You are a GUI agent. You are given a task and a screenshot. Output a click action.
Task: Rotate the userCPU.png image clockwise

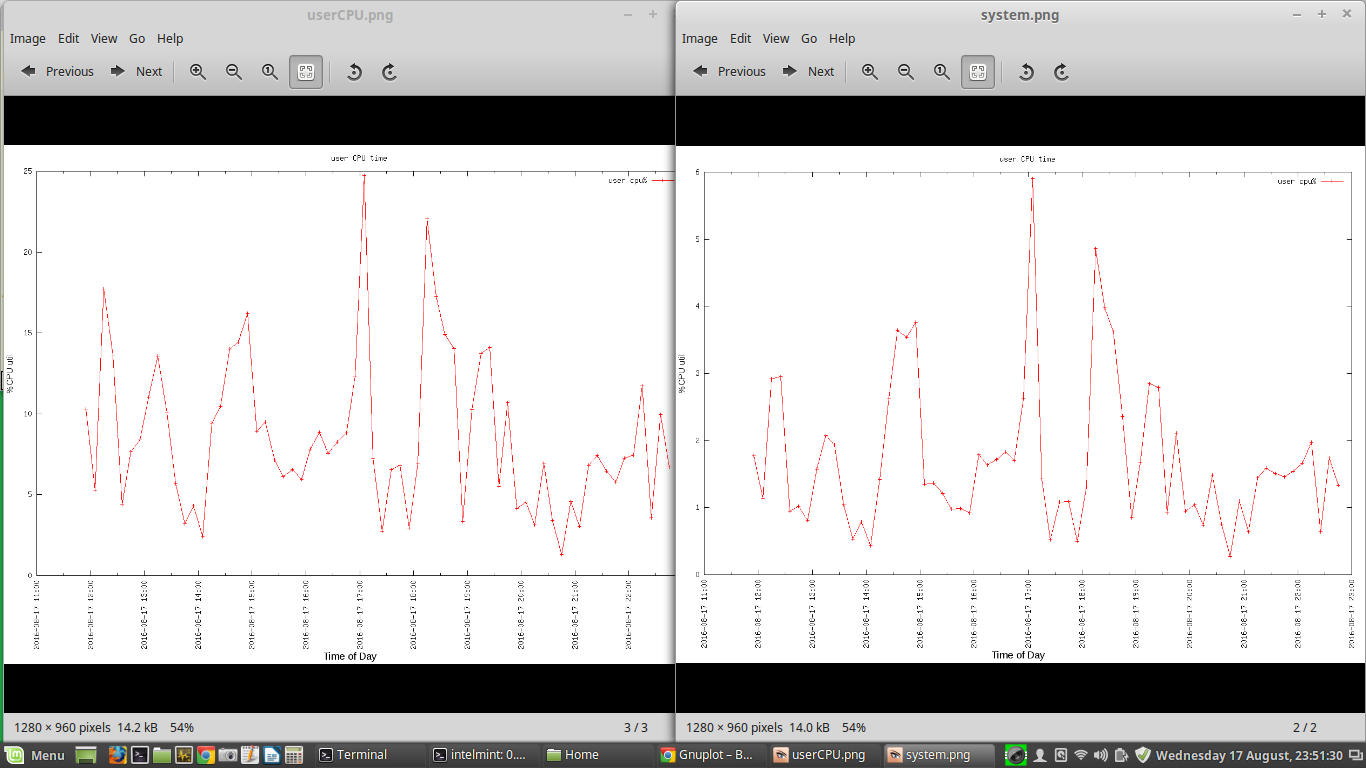point(390,71)
